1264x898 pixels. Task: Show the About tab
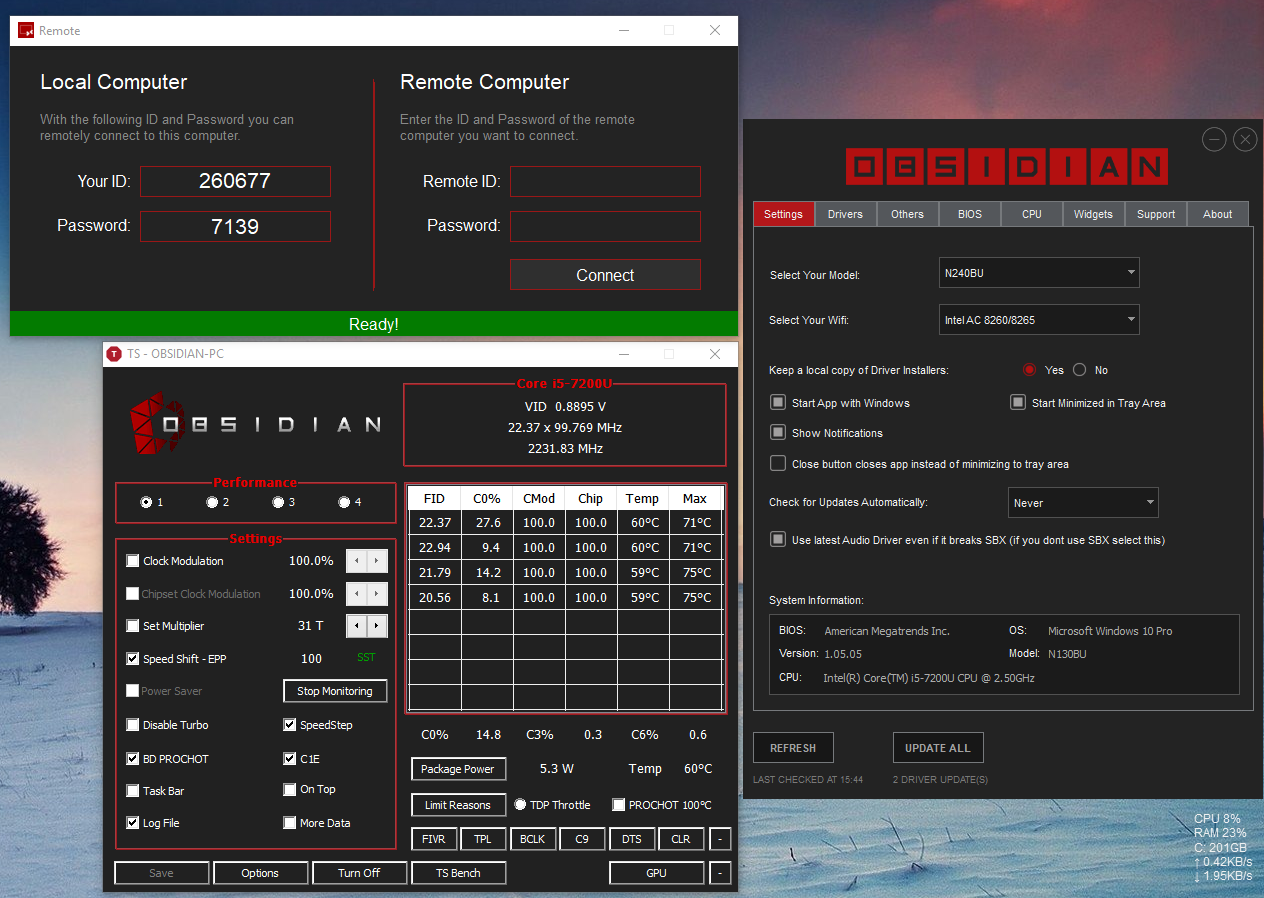(x=1218, y=214)
